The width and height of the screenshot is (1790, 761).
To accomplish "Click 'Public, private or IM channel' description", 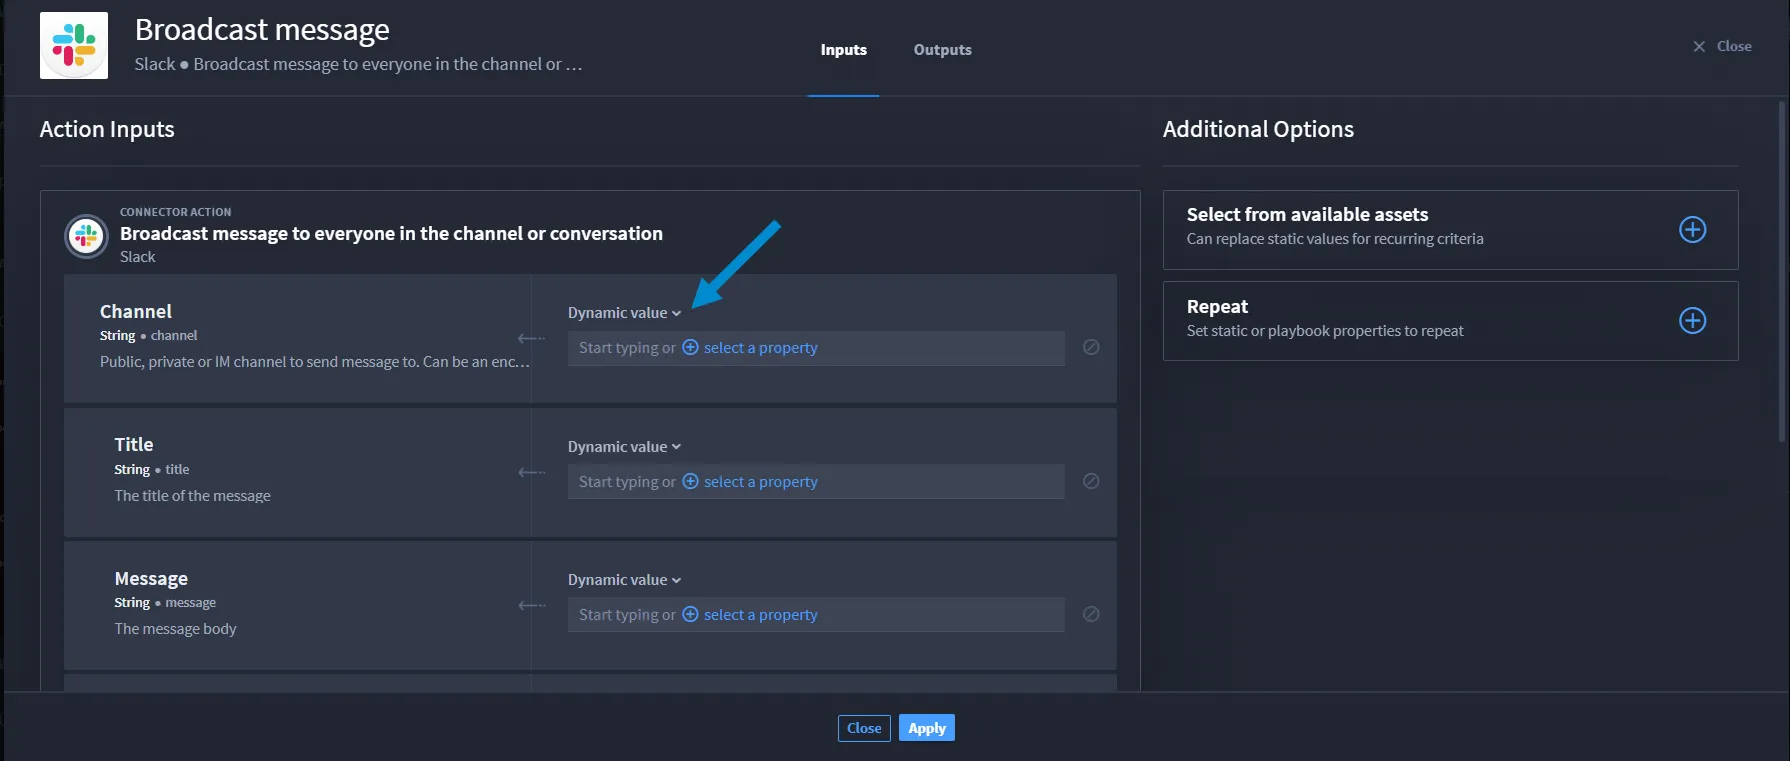I will pyautogui.click(x=315, y=362).
